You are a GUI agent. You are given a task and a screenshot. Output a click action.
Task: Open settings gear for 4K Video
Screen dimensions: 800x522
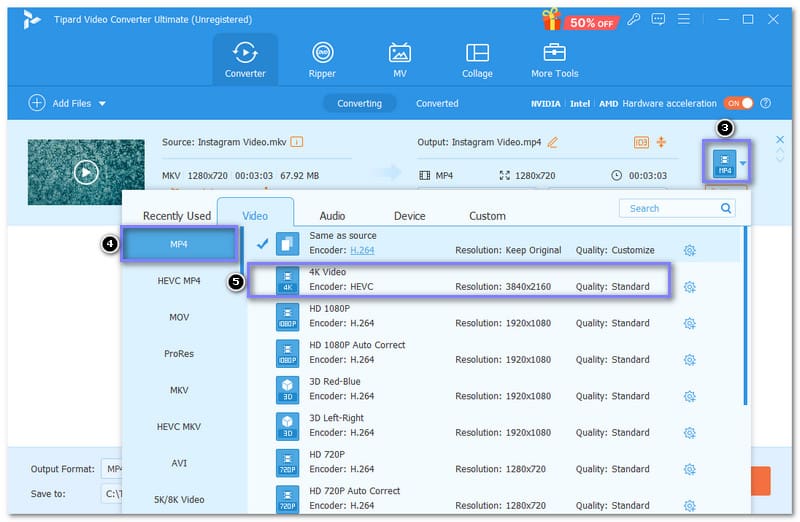689,287
